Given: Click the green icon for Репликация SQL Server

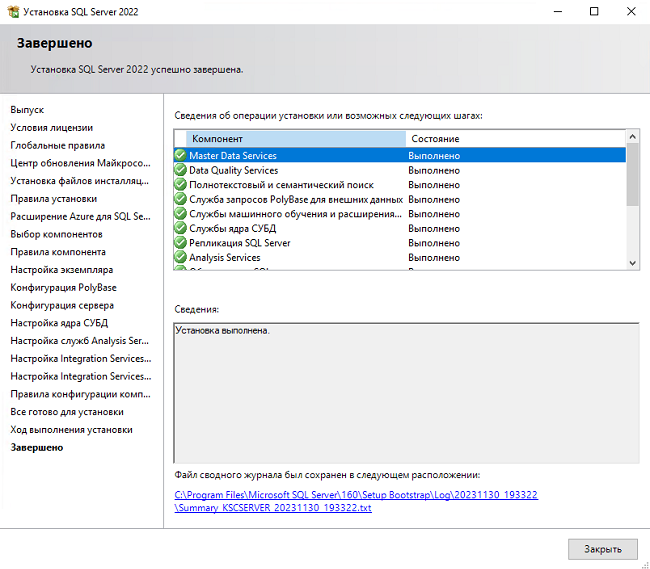Looking at the screenshot, I should [x=180, y=243].
